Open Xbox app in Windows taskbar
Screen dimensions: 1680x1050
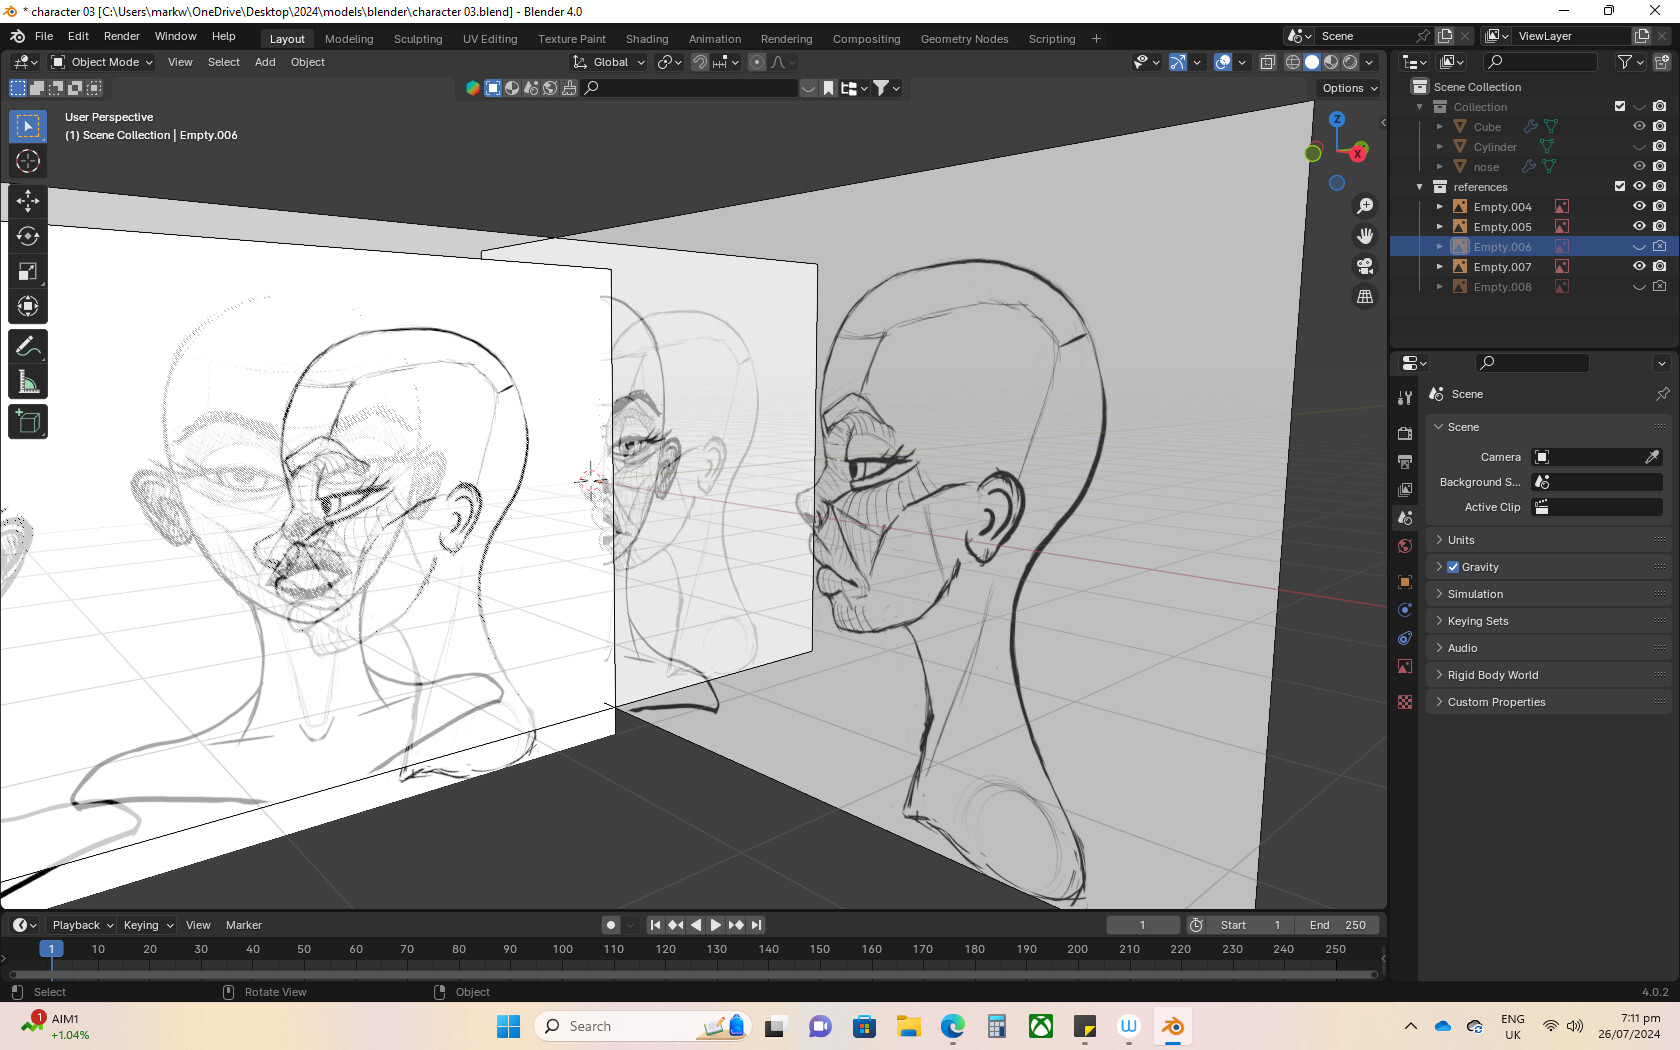1041,1026
